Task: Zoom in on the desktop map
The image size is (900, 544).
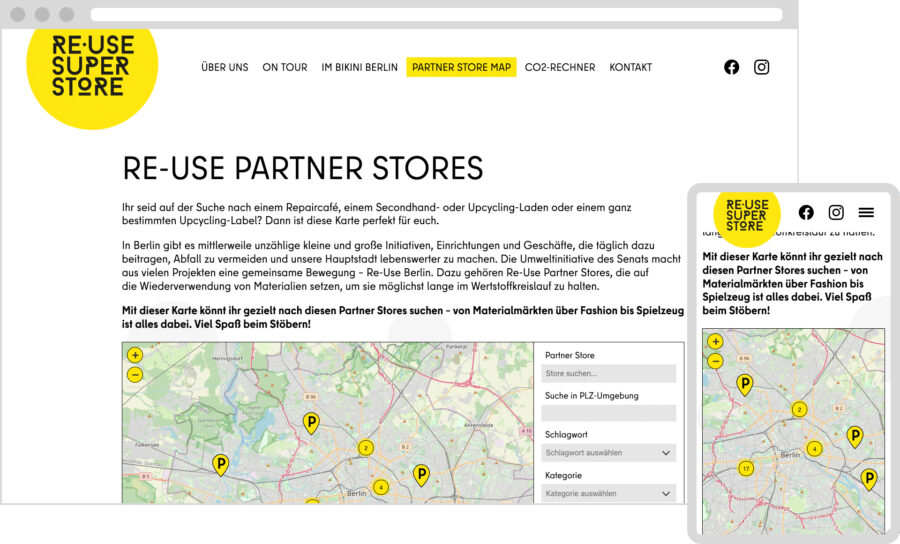Action: tap(135, 355)
